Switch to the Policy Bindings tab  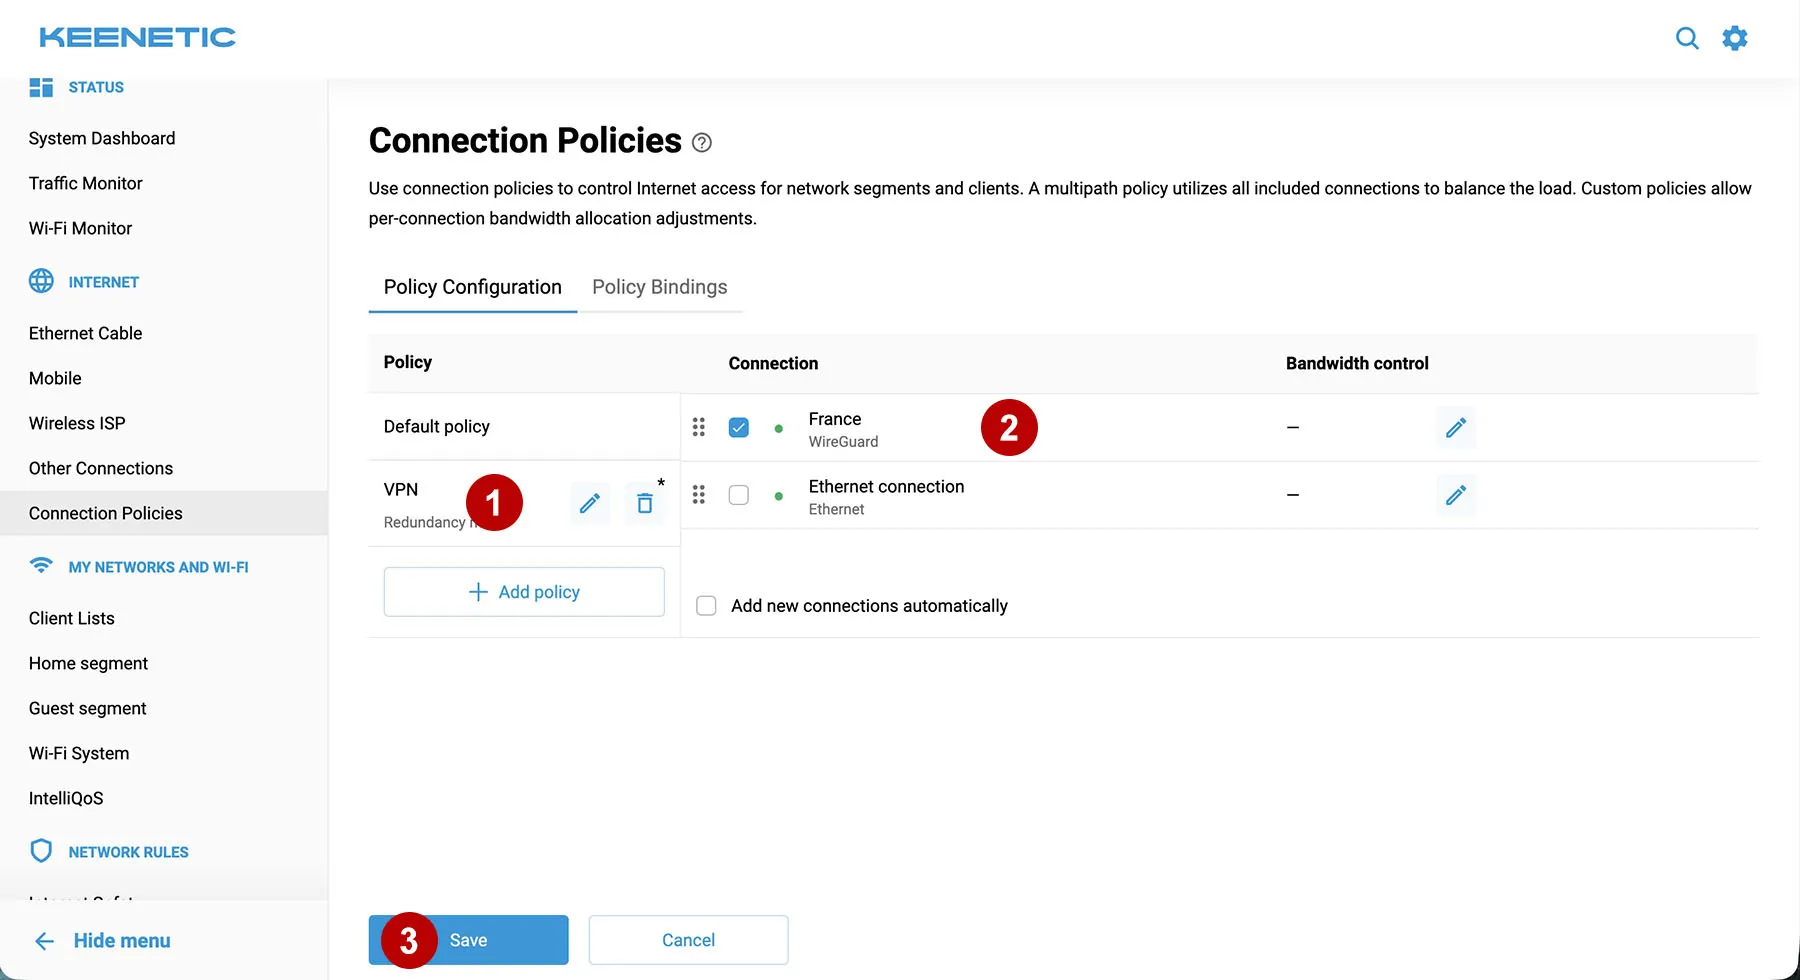(x=659, y=287)
